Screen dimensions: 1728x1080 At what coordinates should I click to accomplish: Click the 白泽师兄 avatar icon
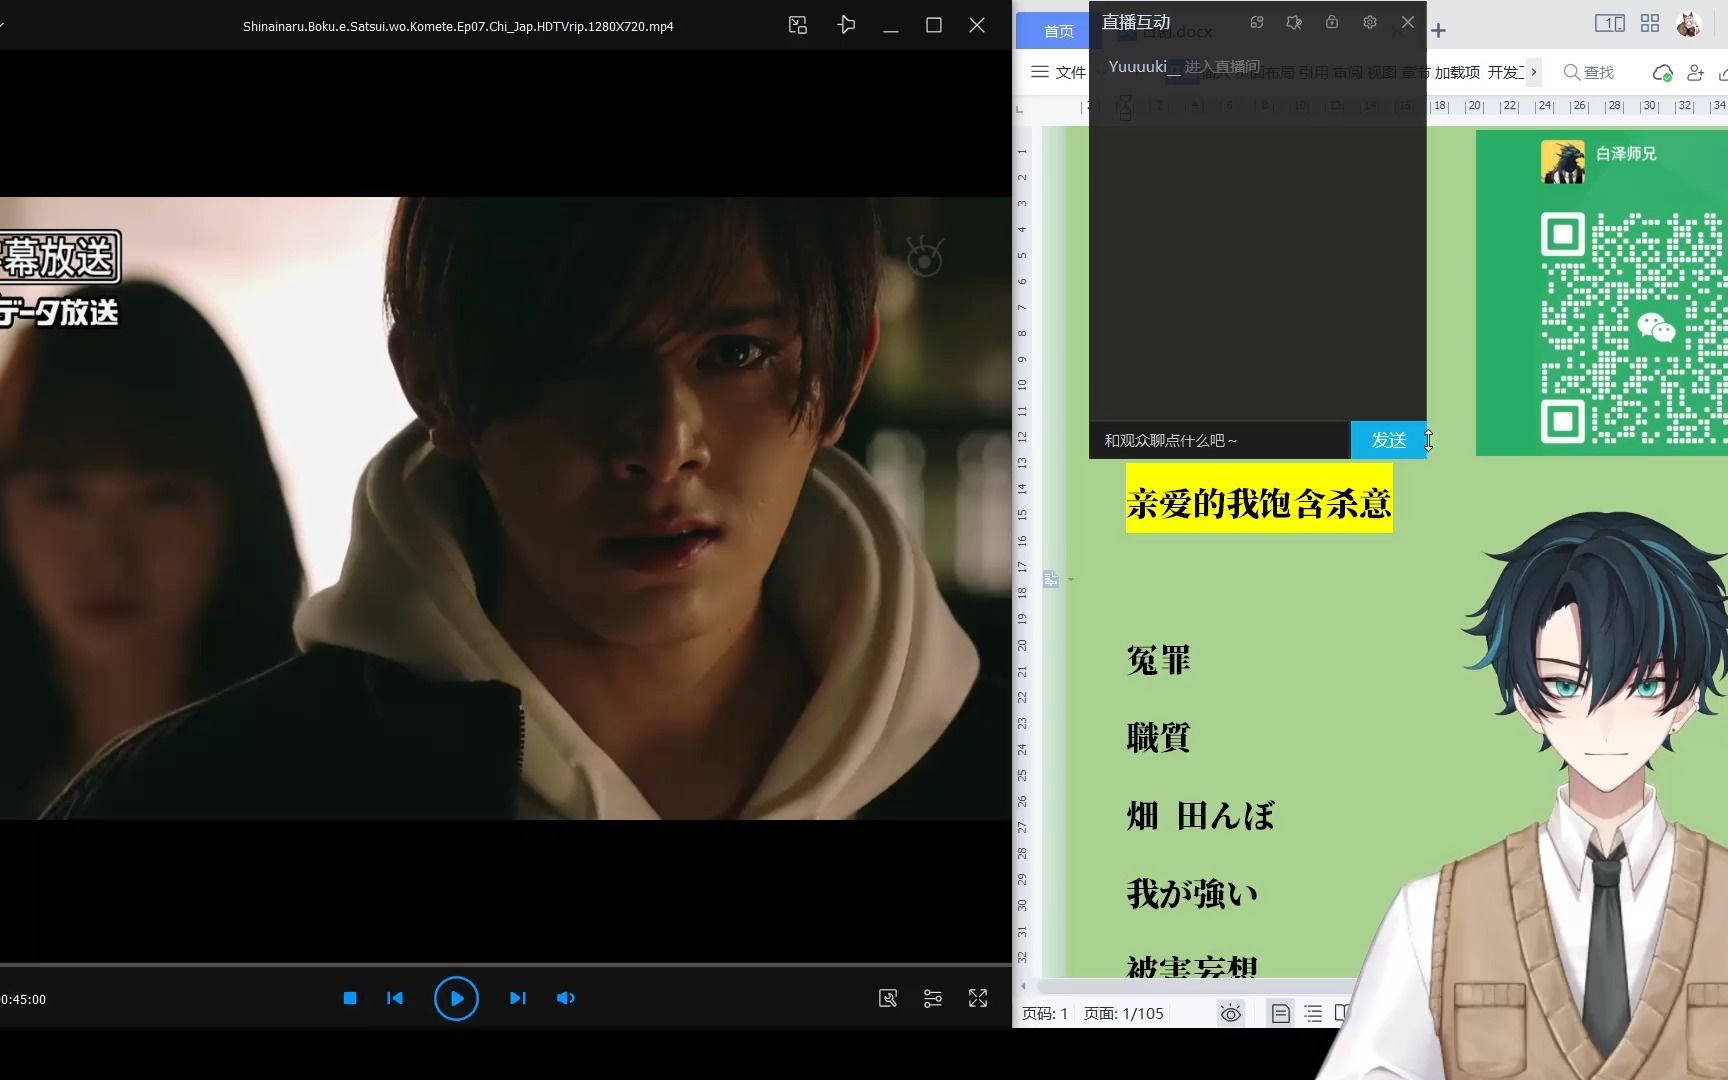click(x=1563, y=161)
